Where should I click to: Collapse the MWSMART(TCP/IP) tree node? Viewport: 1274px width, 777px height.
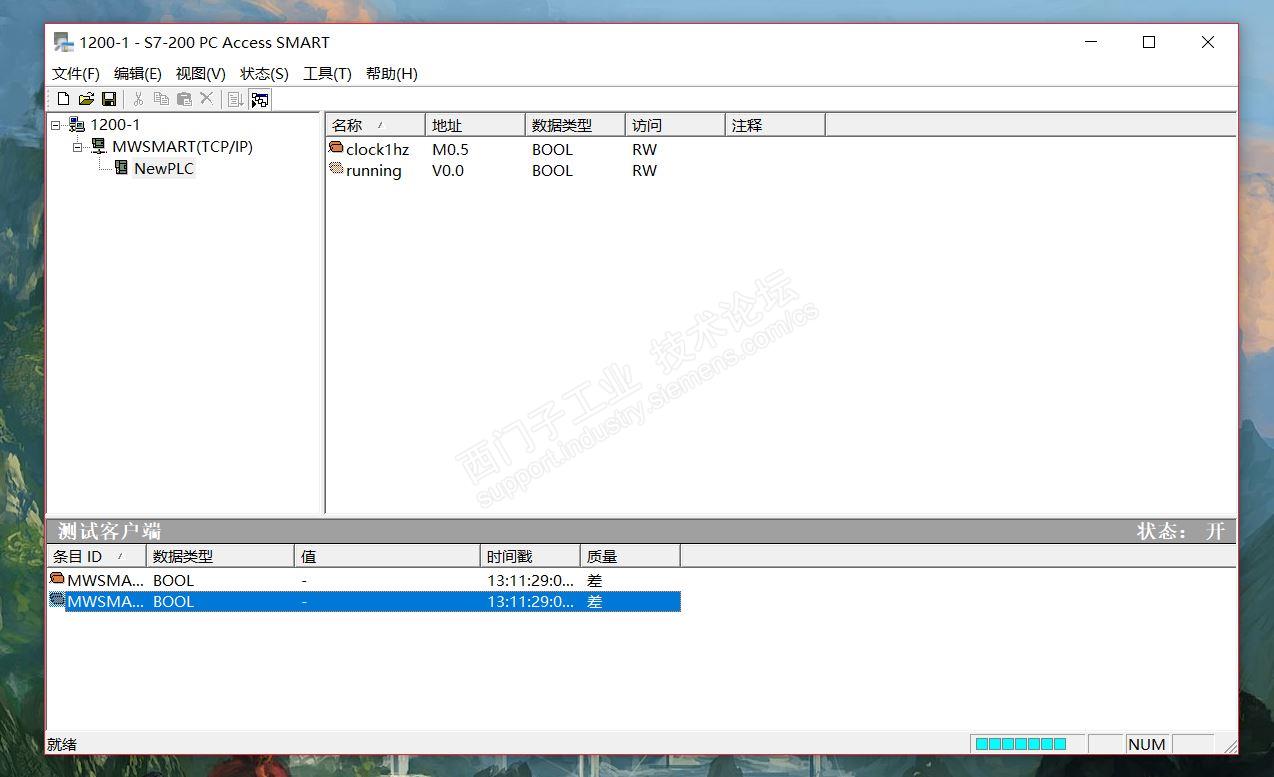[78, 147]
